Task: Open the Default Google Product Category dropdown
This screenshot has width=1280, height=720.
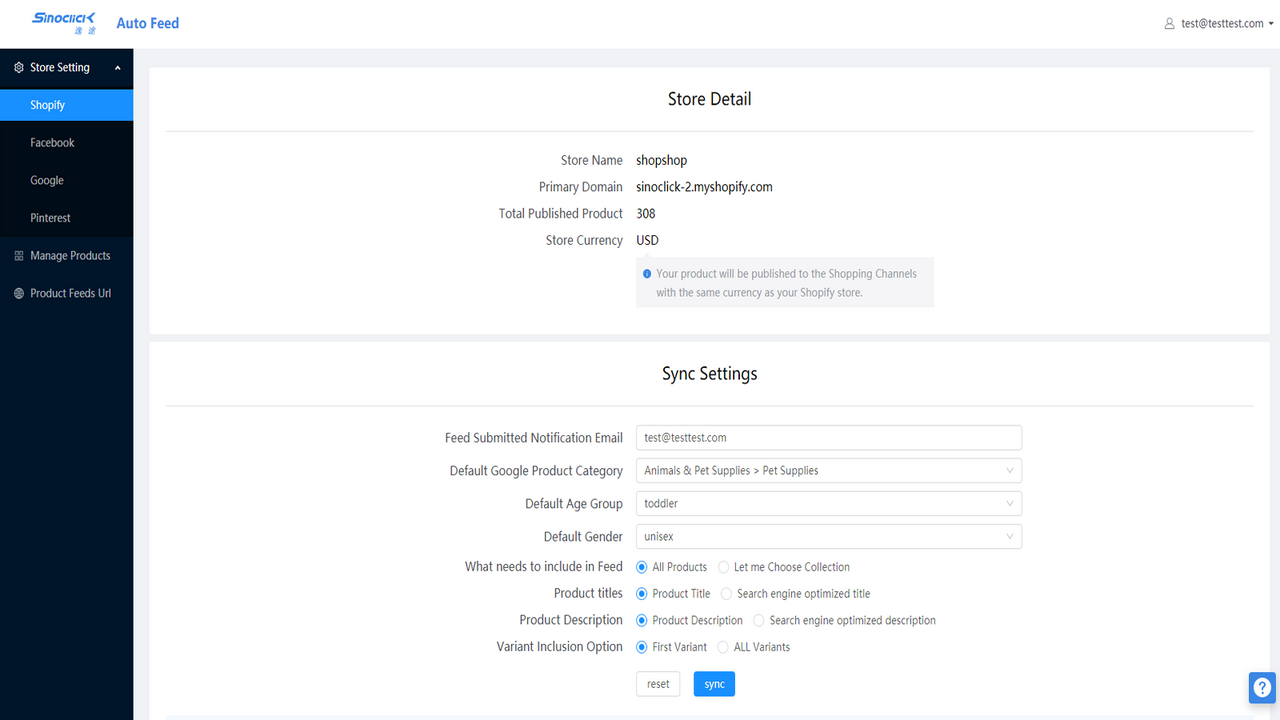Action: click(x=828, y=471)
